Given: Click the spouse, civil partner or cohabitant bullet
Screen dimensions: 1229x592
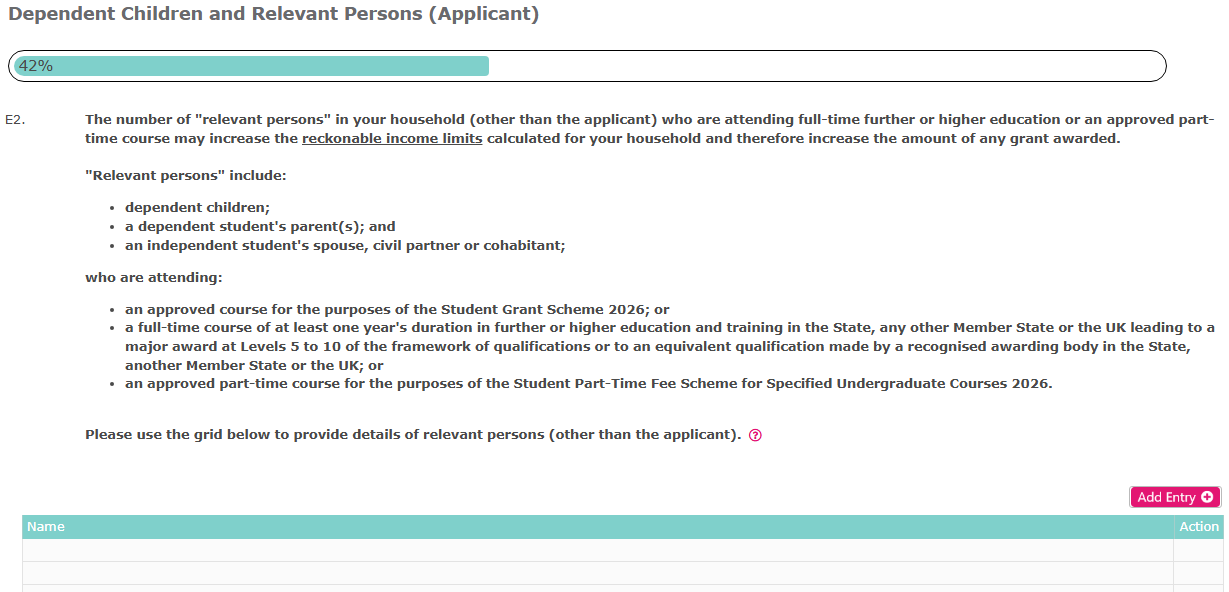Looking at the screenshot, I should (345, 246).
